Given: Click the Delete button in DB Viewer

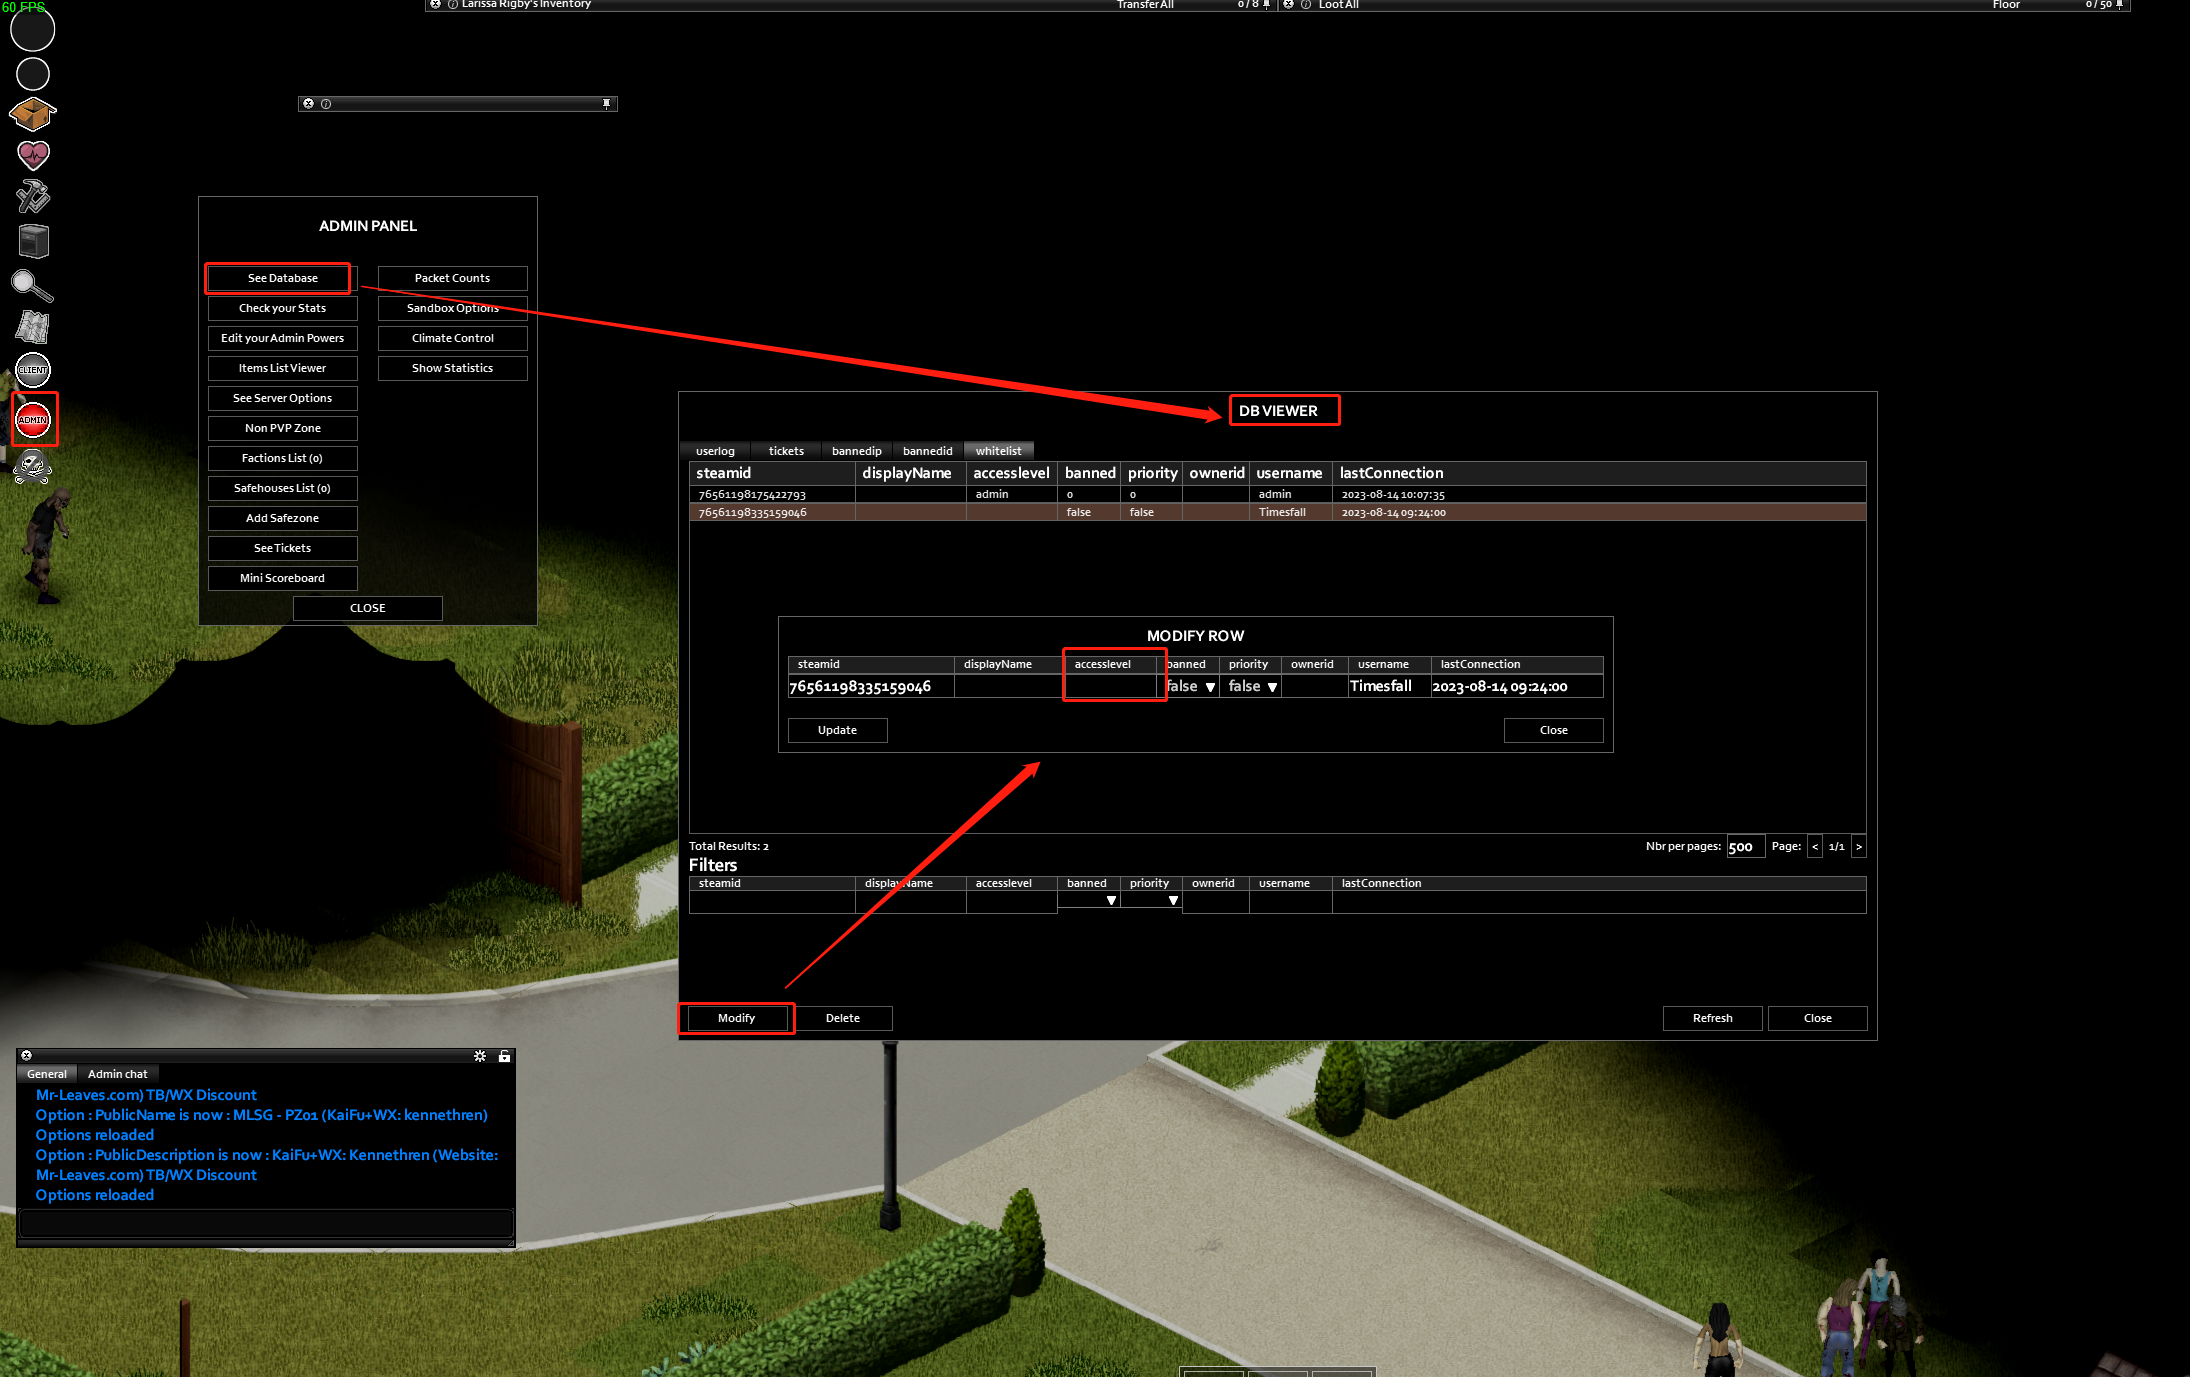Looking at the screenshot, I should 843,1018.
